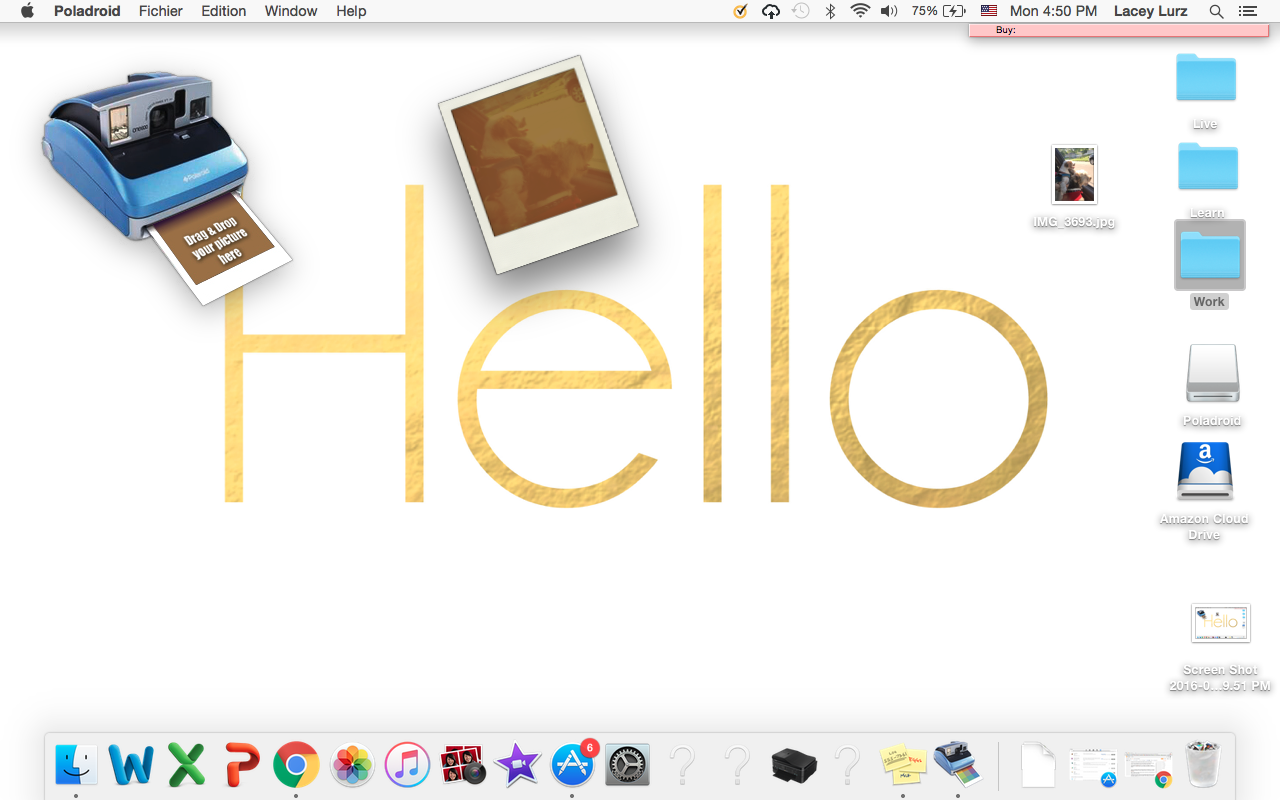This screenshot has width=1280, height=800.
Task: Open the Time Machine status menu
Action: click(801, 11)
